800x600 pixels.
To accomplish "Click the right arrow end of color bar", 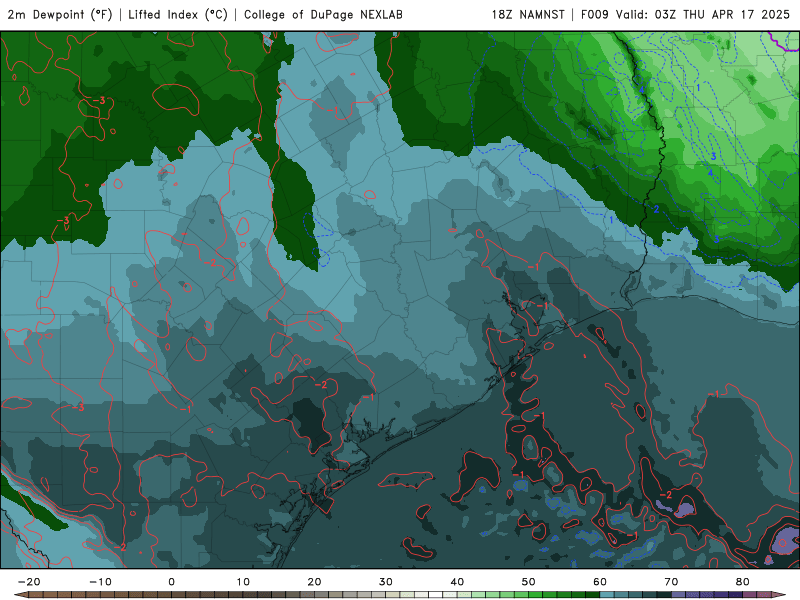I will coord(779,595).
